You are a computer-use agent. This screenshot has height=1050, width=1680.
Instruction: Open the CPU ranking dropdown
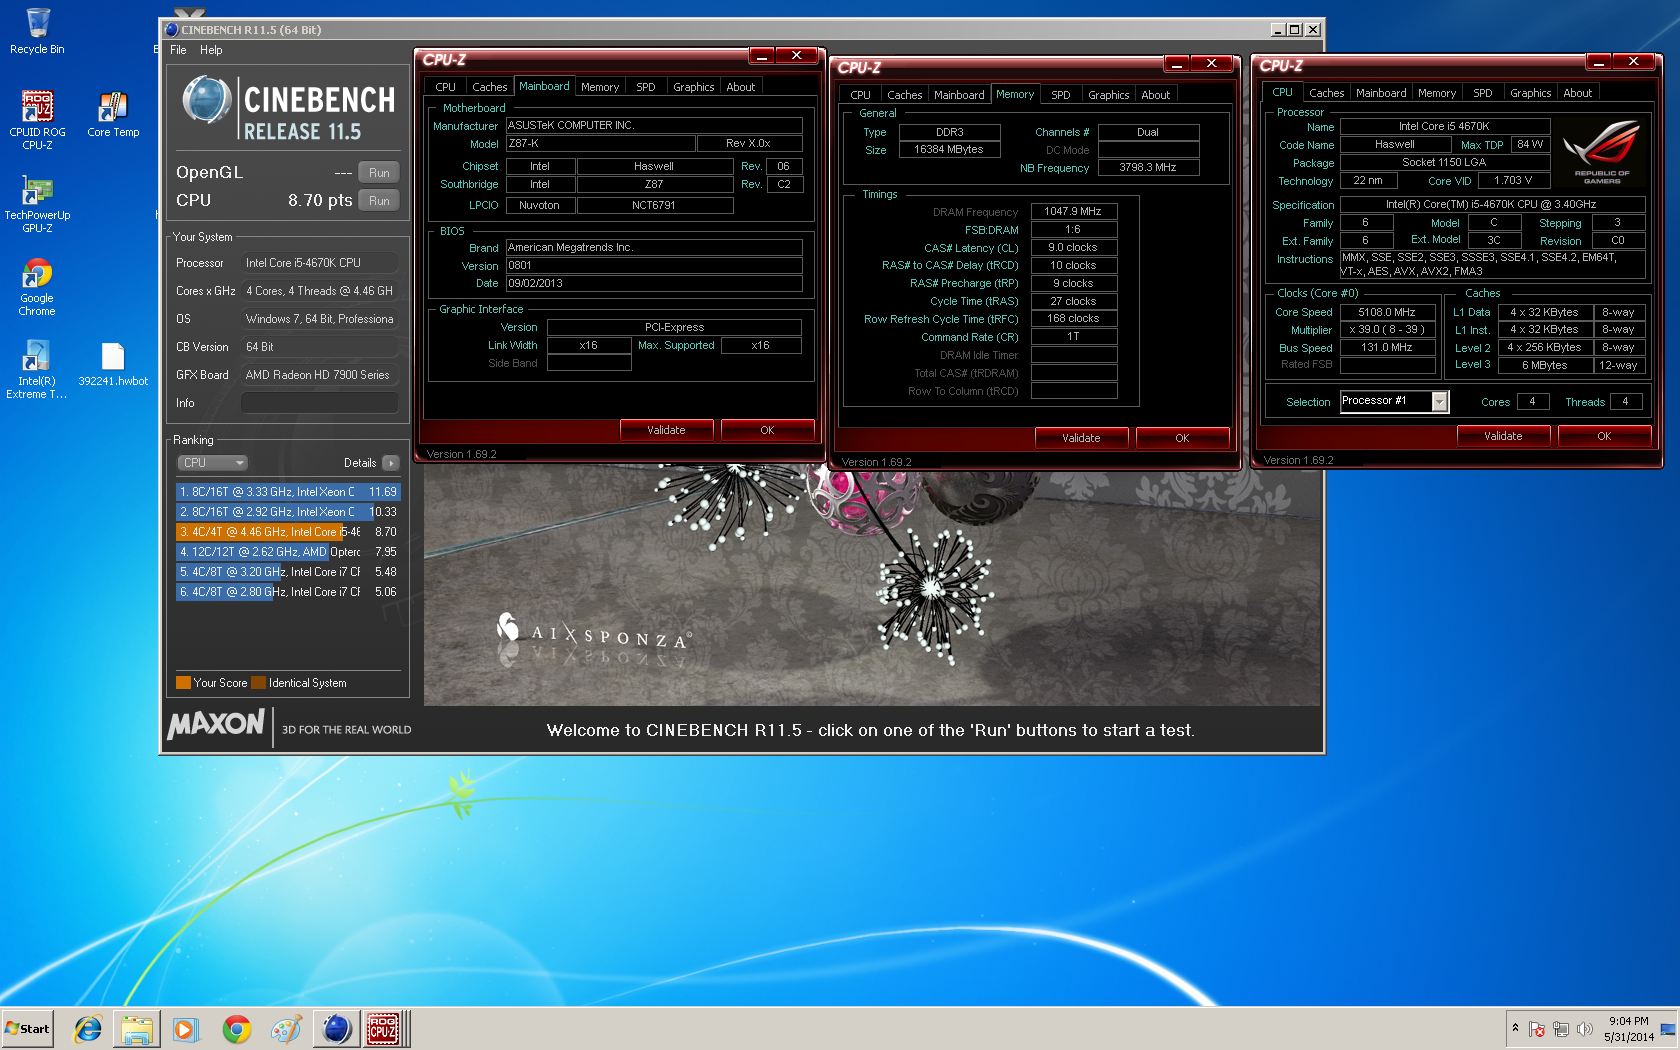(x=212, y=463)
